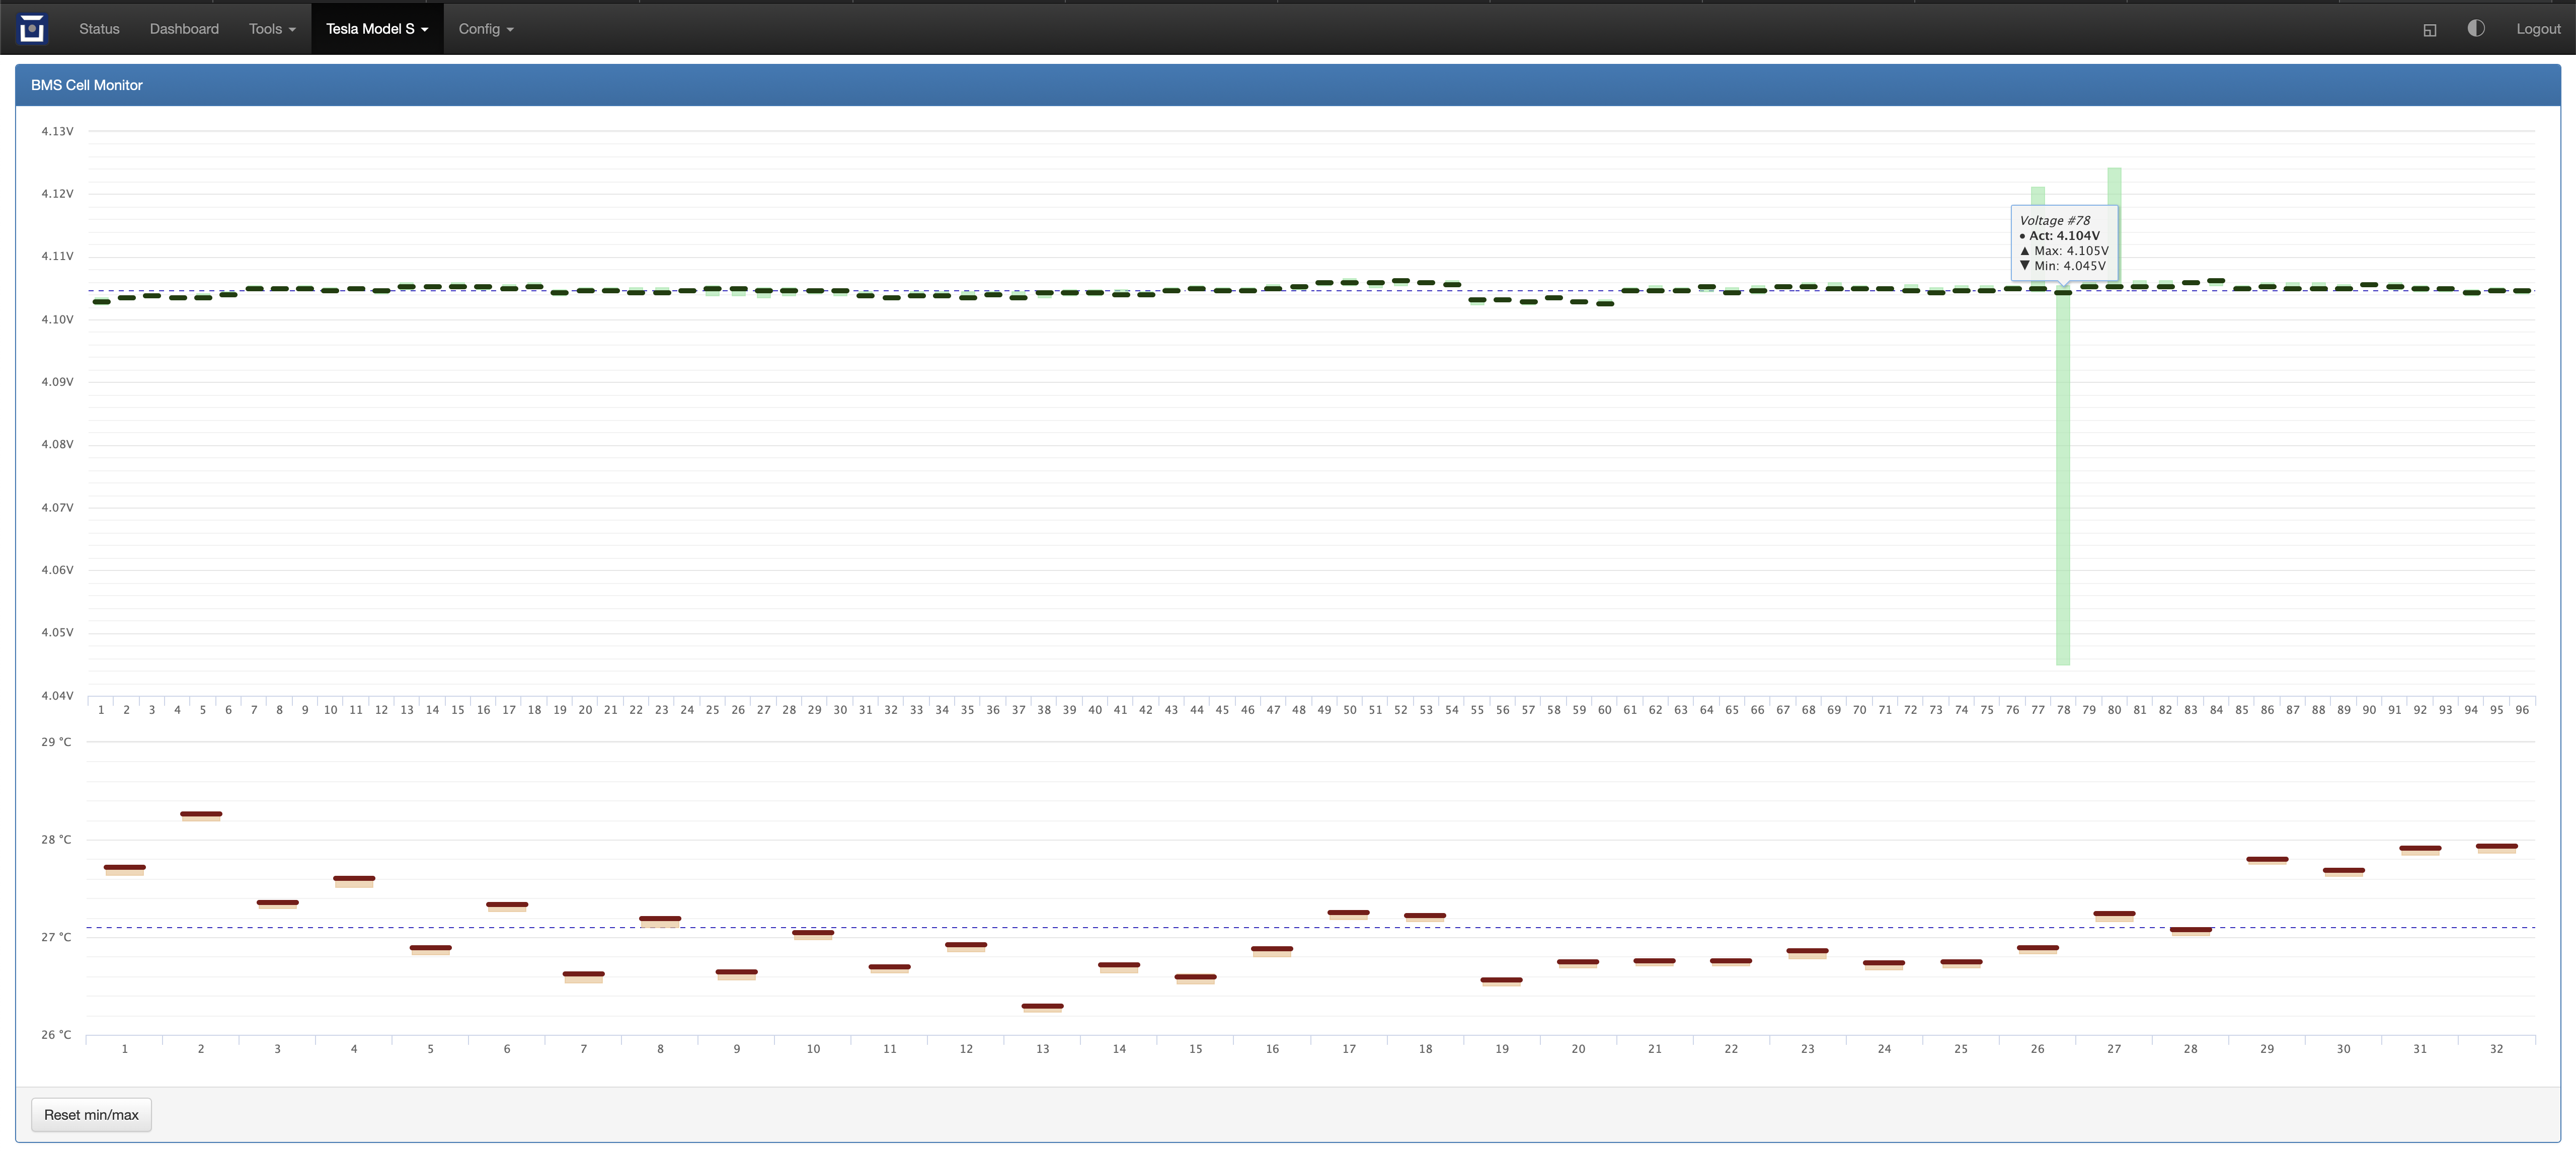Click the Voltage #78 tooltip box
The image size is (2576, 1155).
[x=2063, y=243]
